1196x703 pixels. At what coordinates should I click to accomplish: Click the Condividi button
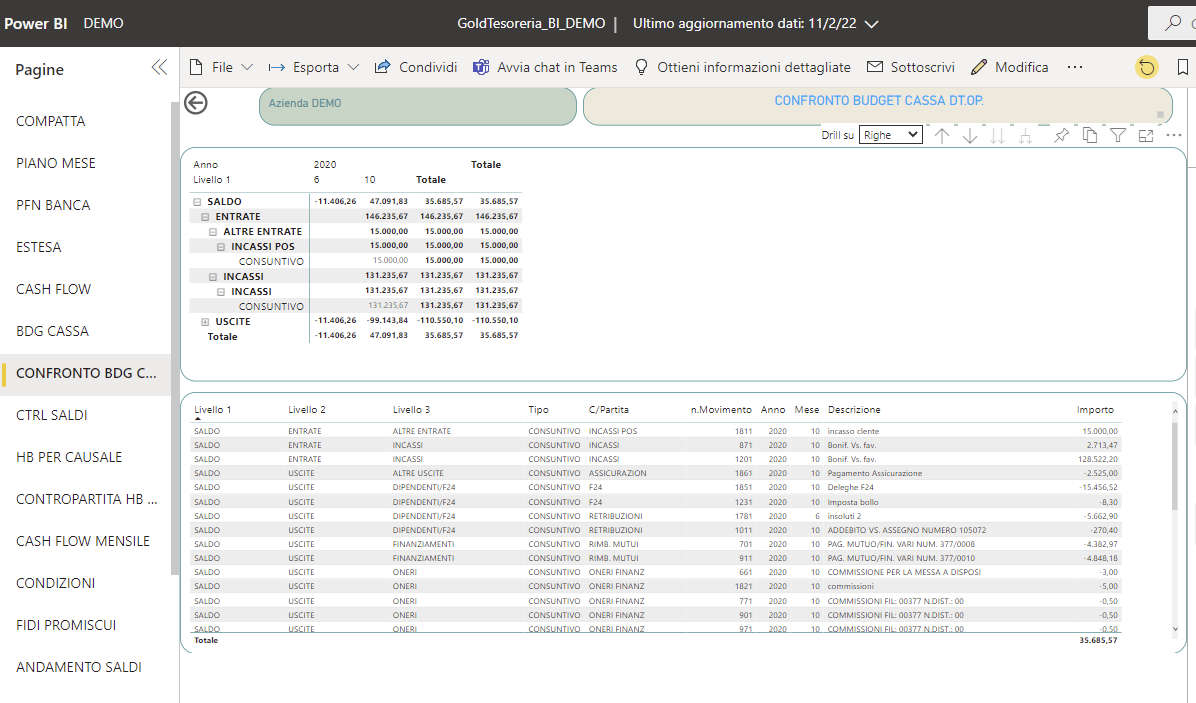click(x=415, y=67)
